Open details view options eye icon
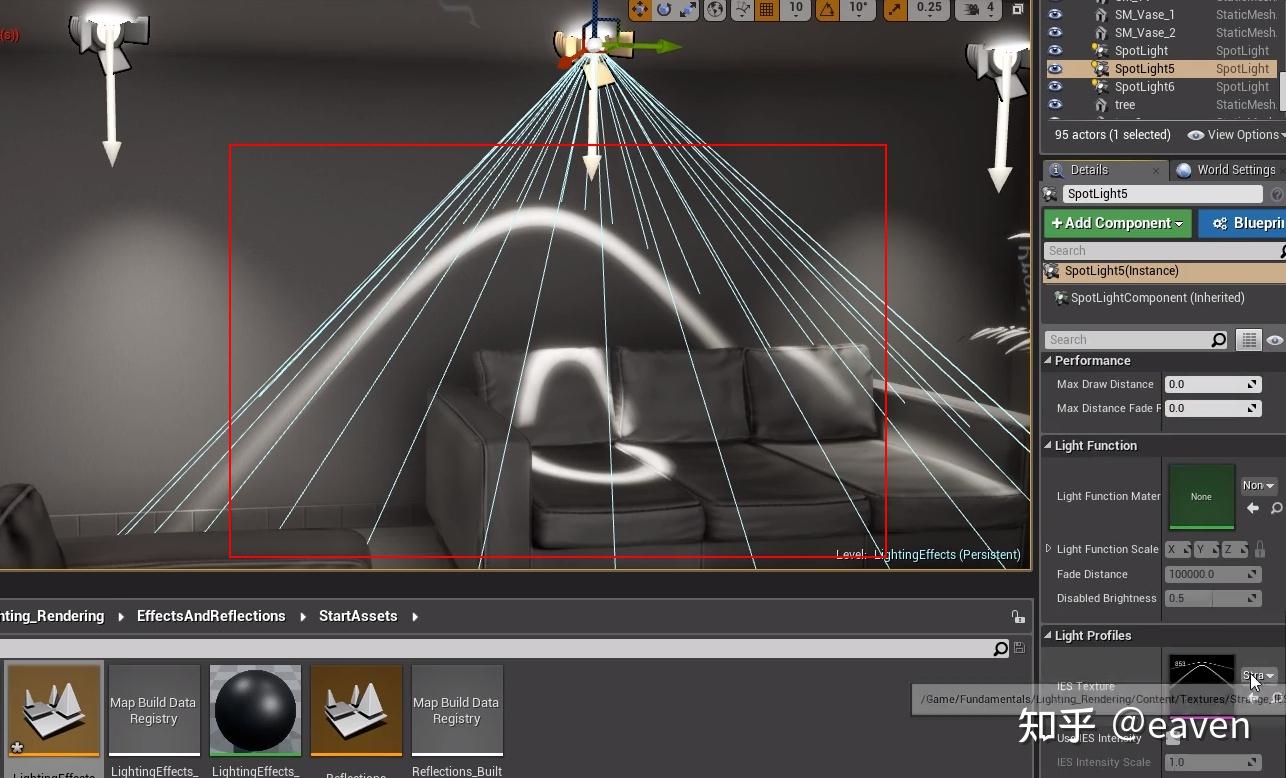Screen dimensions: 1286x778 (x=1275, y=340)
